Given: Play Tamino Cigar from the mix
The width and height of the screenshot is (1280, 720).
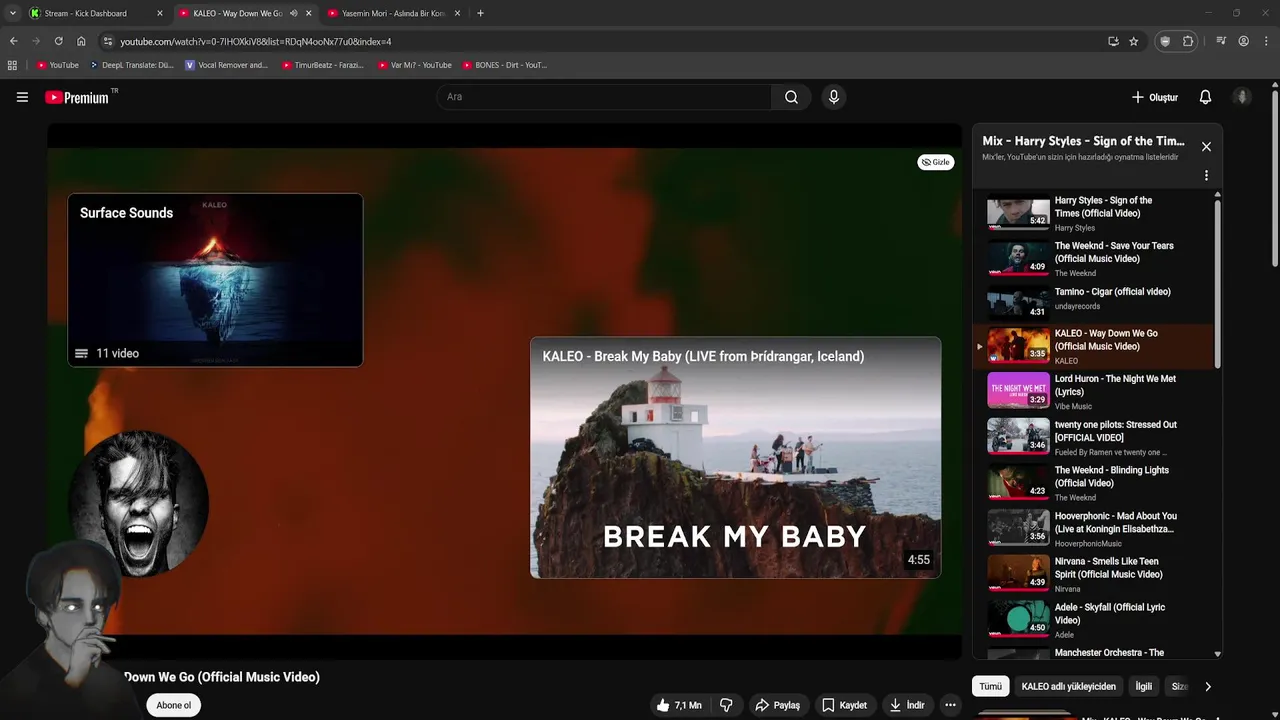Looking at the screenshot, I should click(x=1092, y=300).
